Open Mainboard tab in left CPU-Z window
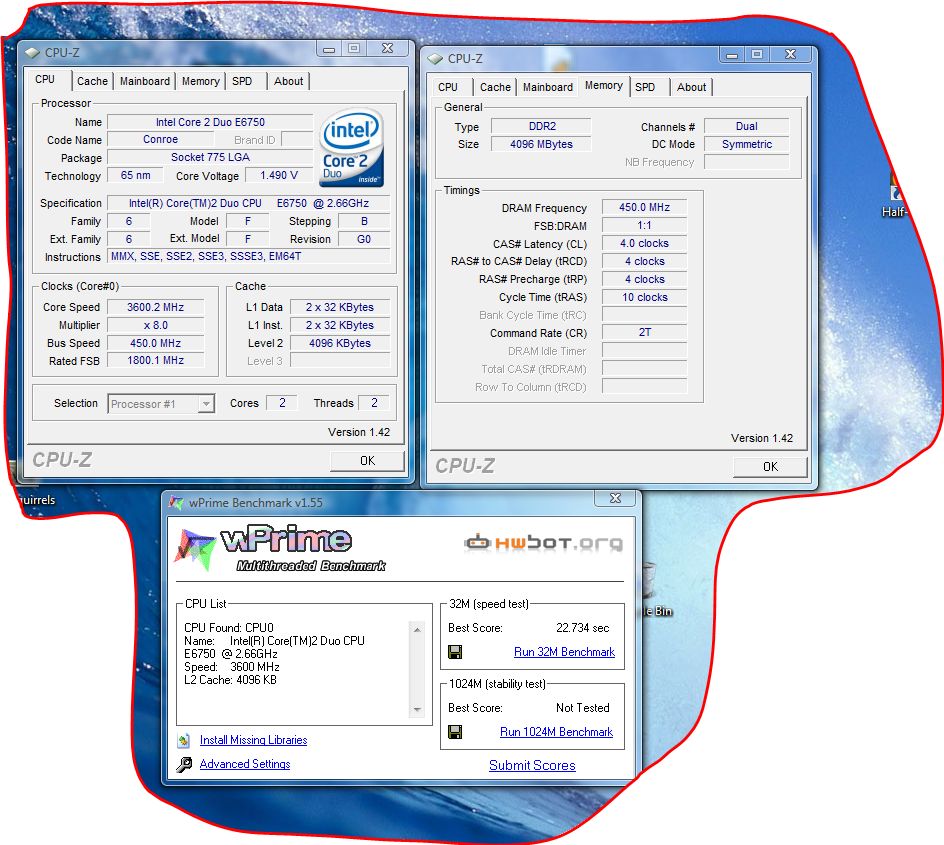 pos(144,81)
